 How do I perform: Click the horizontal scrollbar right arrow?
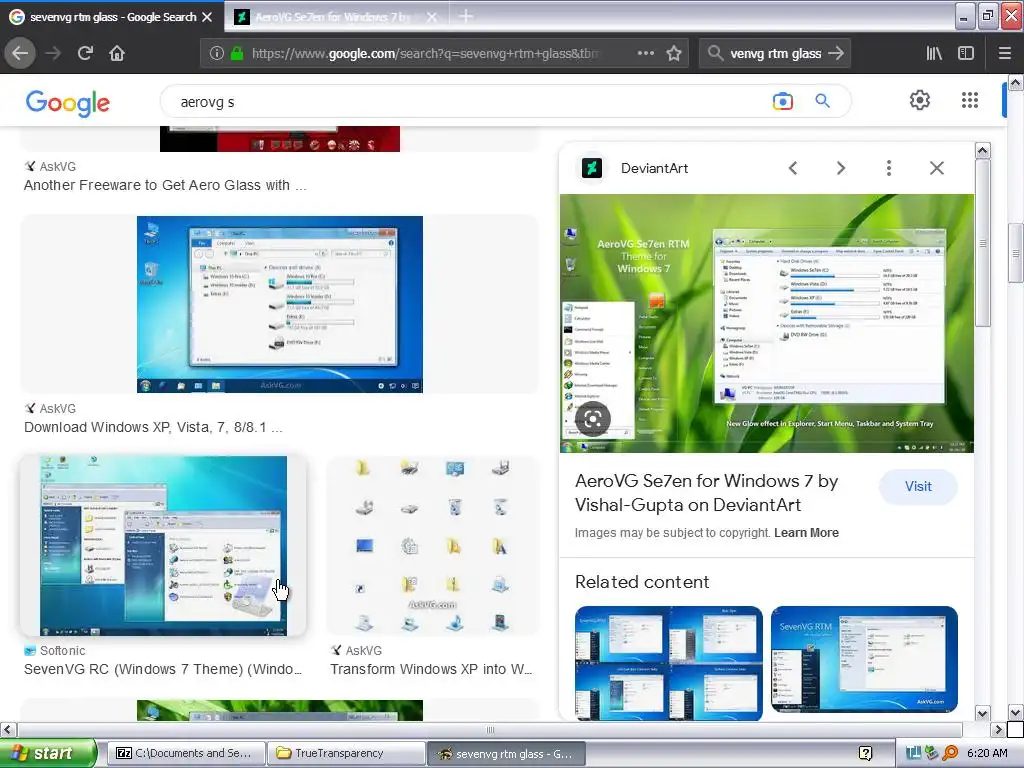998,729
